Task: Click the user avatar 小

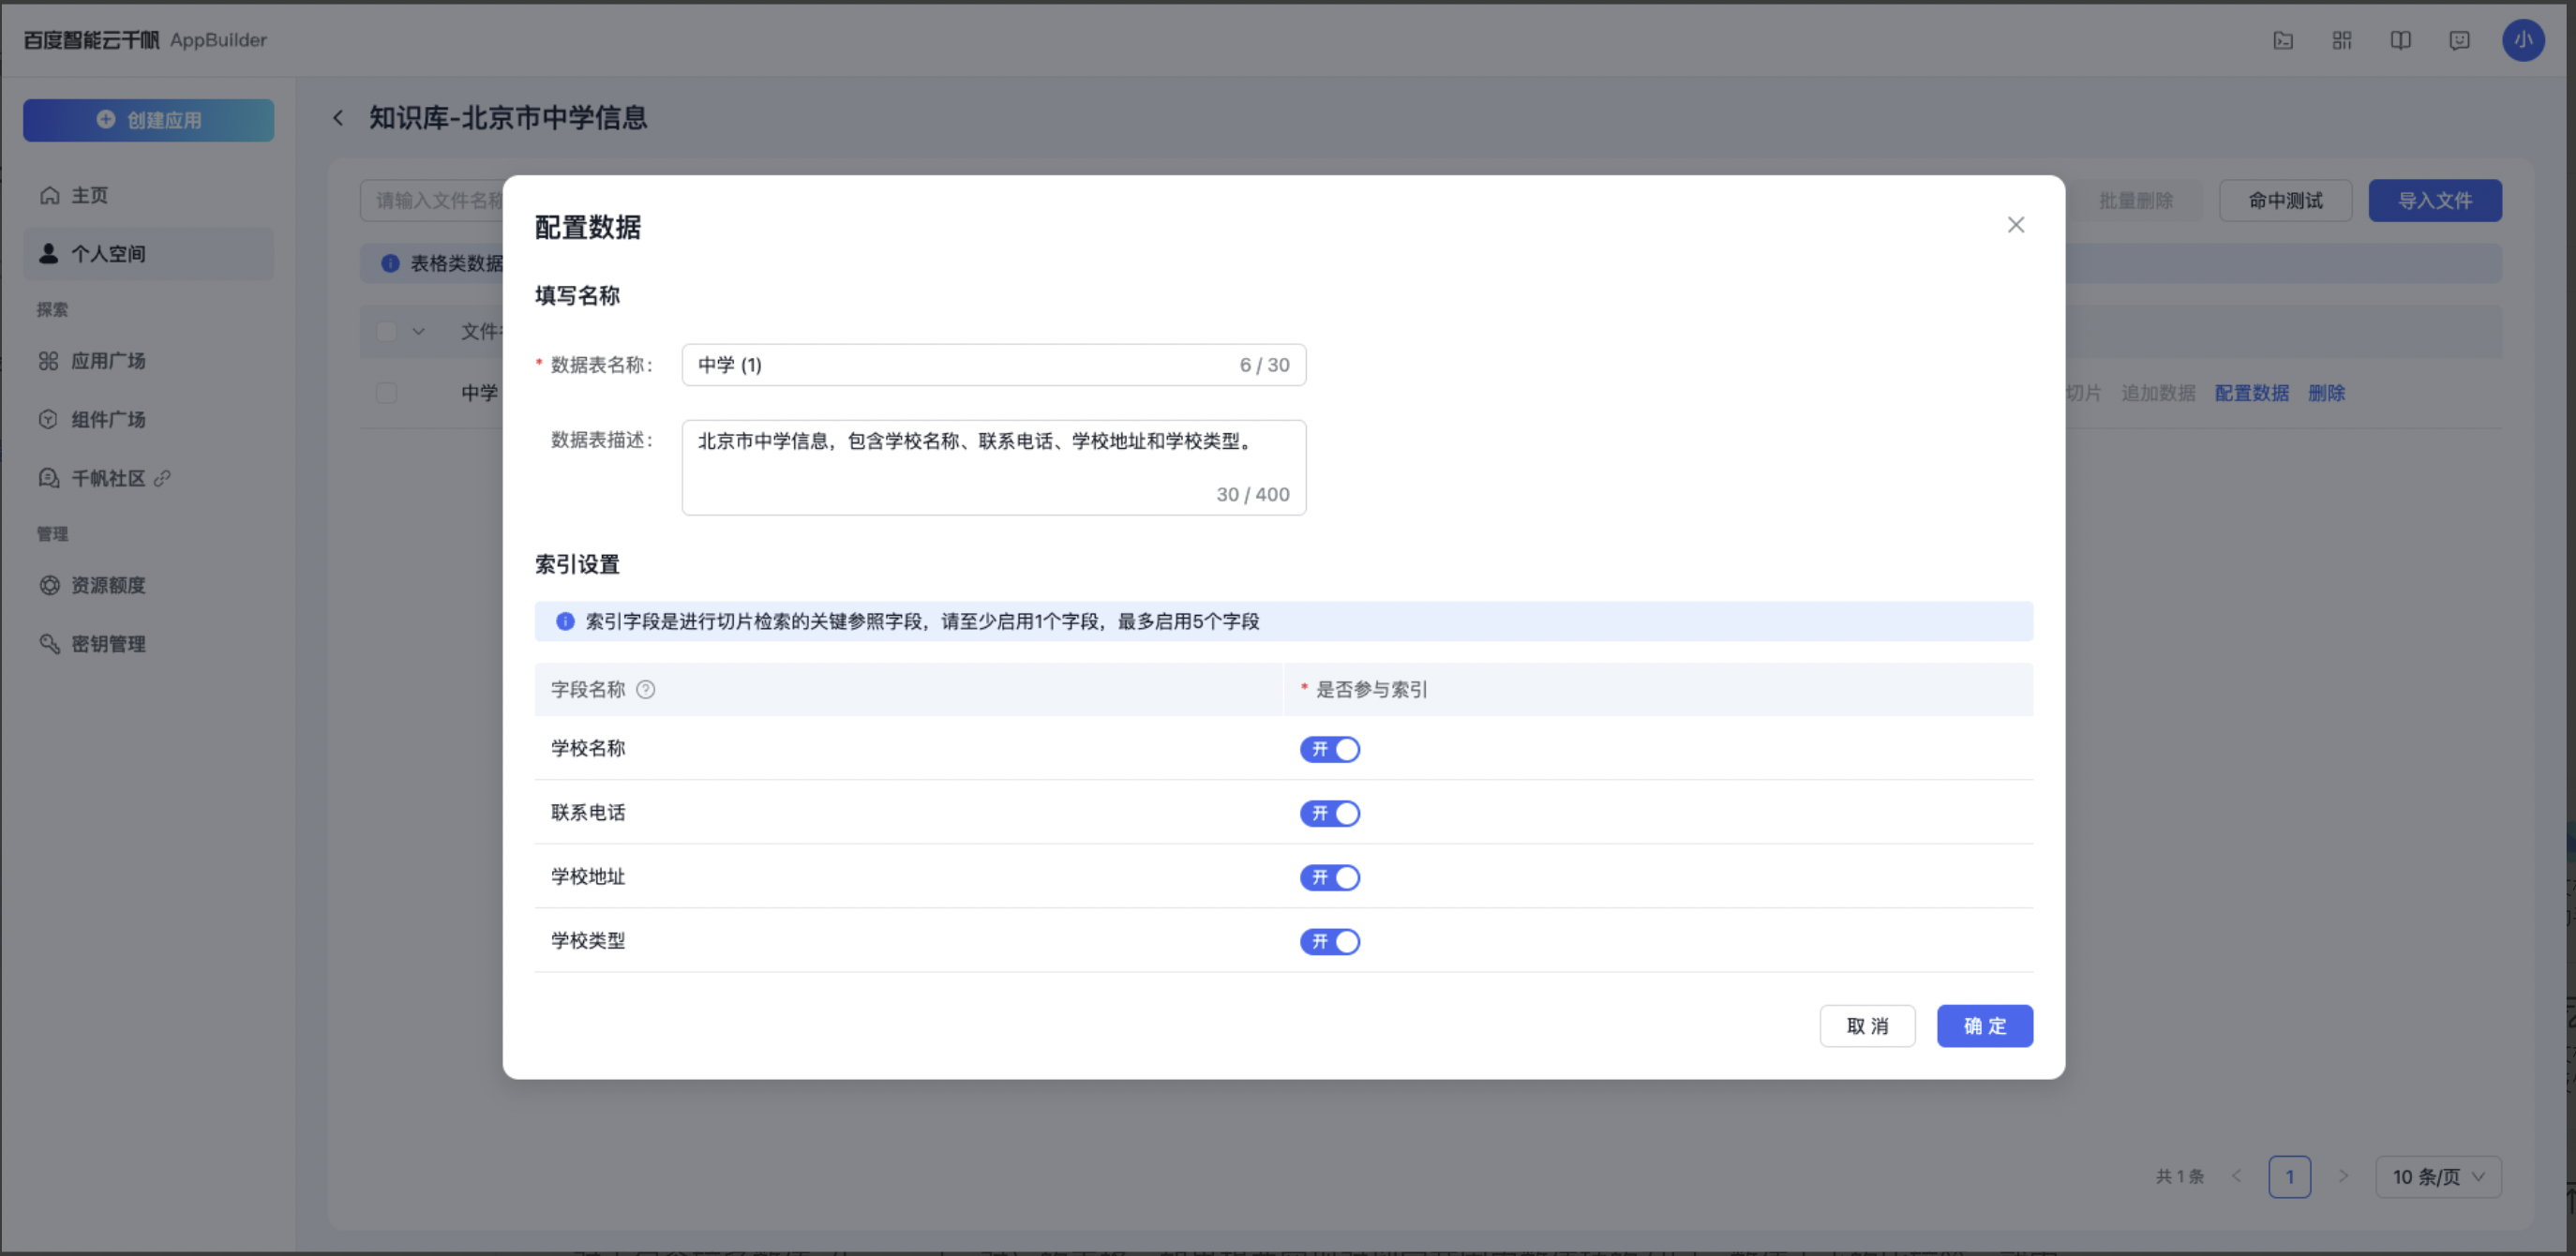Action: tap(2523, 40)
